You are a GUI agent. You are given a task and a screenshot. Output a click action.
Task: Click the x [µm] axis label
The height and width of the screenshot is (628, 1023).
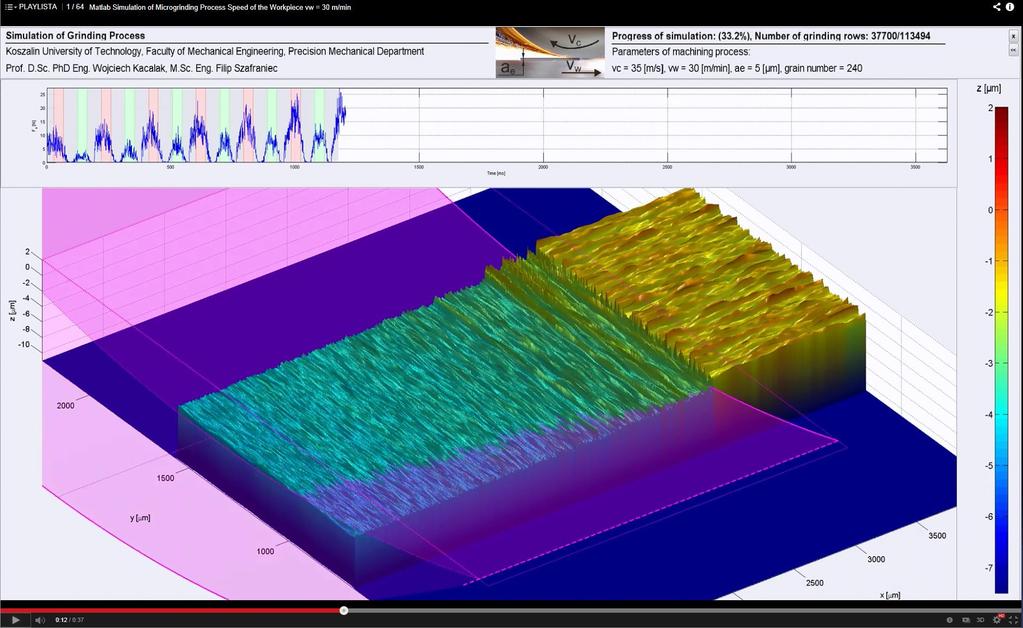pyautogui.click(x=890, y=595)
